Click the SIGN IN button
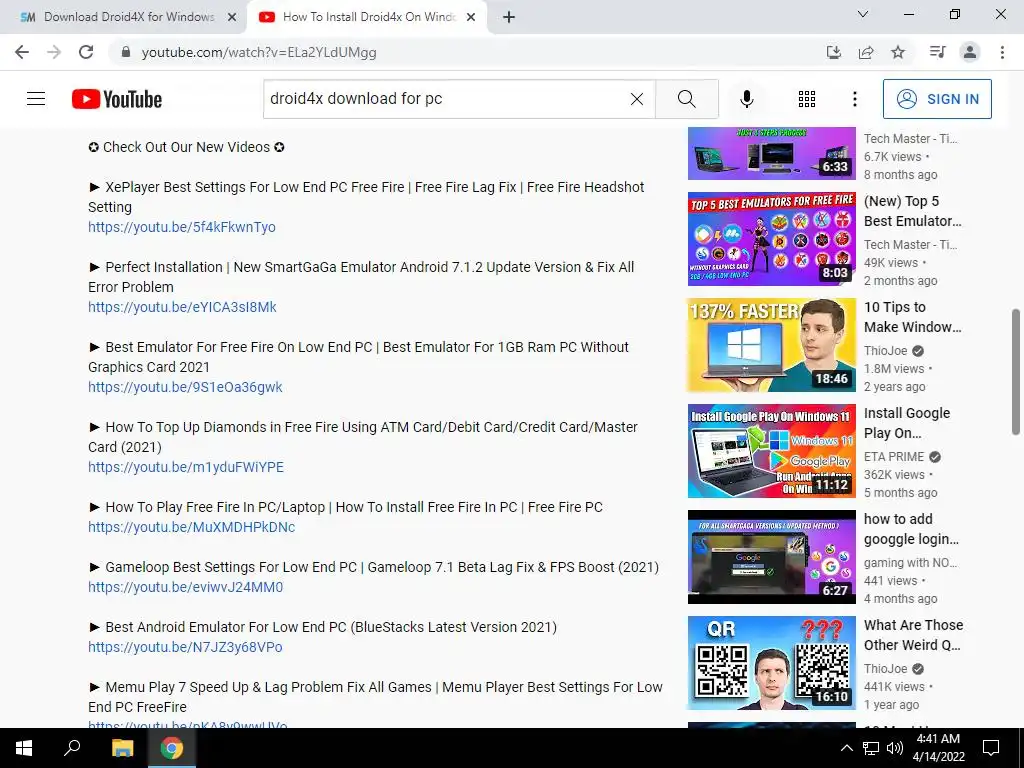This screenshot has width=1024, height=768. (x=937, y=99)
